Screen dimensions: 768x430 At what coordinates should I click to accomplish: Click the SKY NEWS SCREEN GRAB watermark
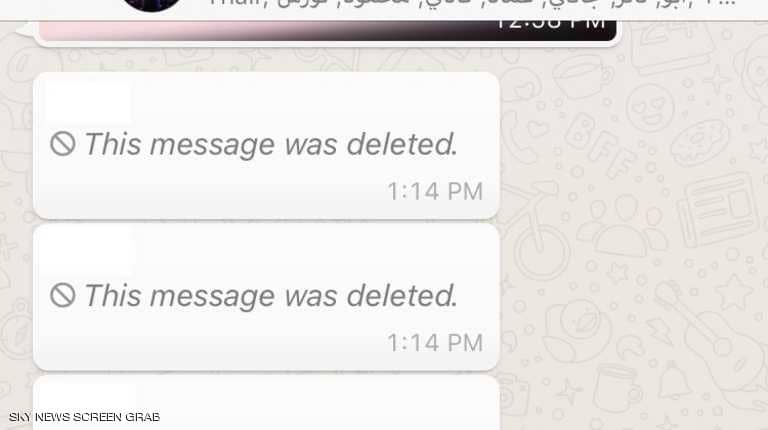[84, 417]
